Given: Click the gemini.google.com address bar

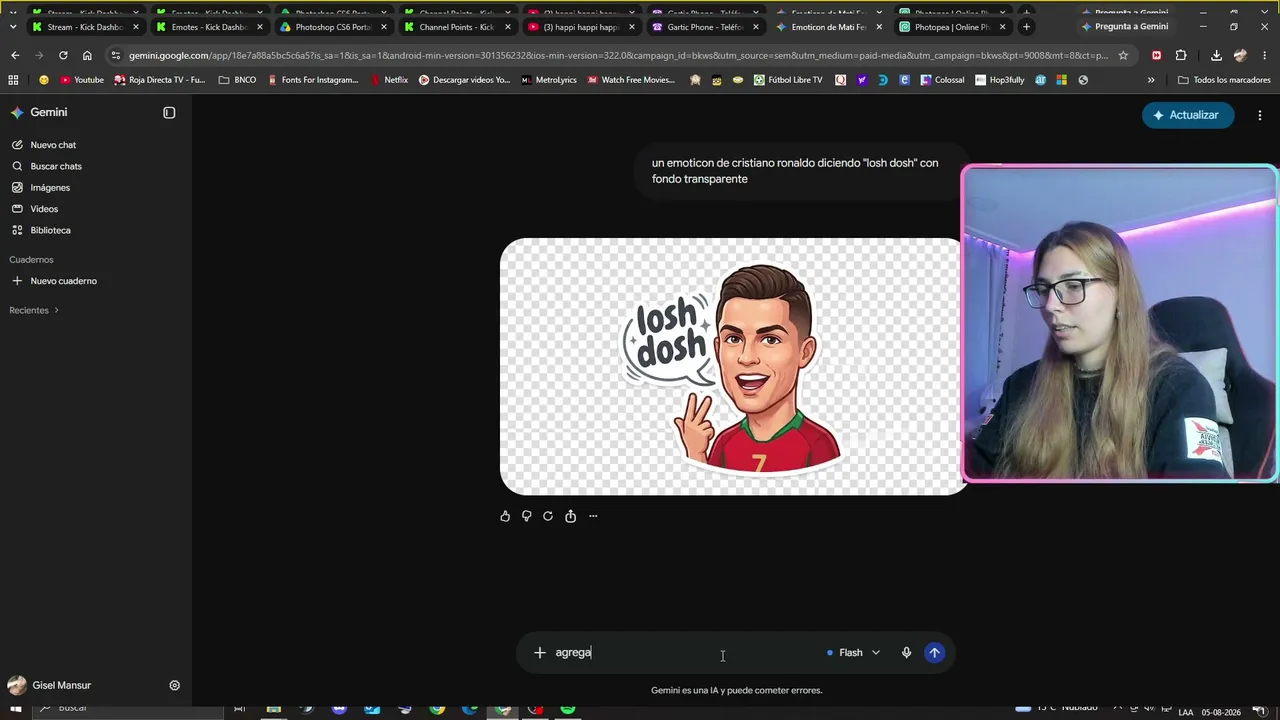Looking at the screenshot, I should (618, 56).
